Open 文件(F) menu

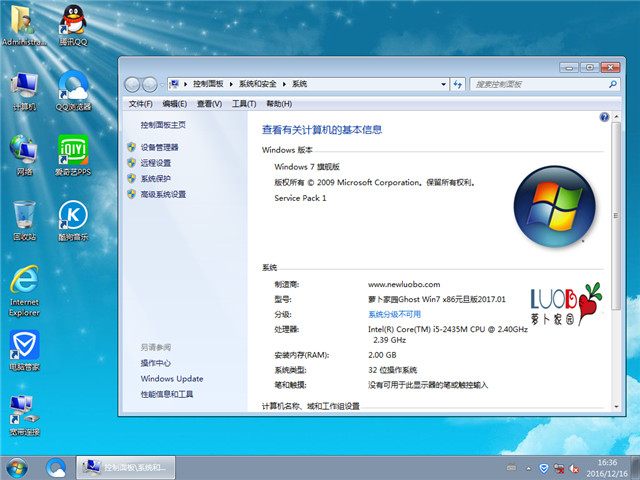(x=140, y=104)
